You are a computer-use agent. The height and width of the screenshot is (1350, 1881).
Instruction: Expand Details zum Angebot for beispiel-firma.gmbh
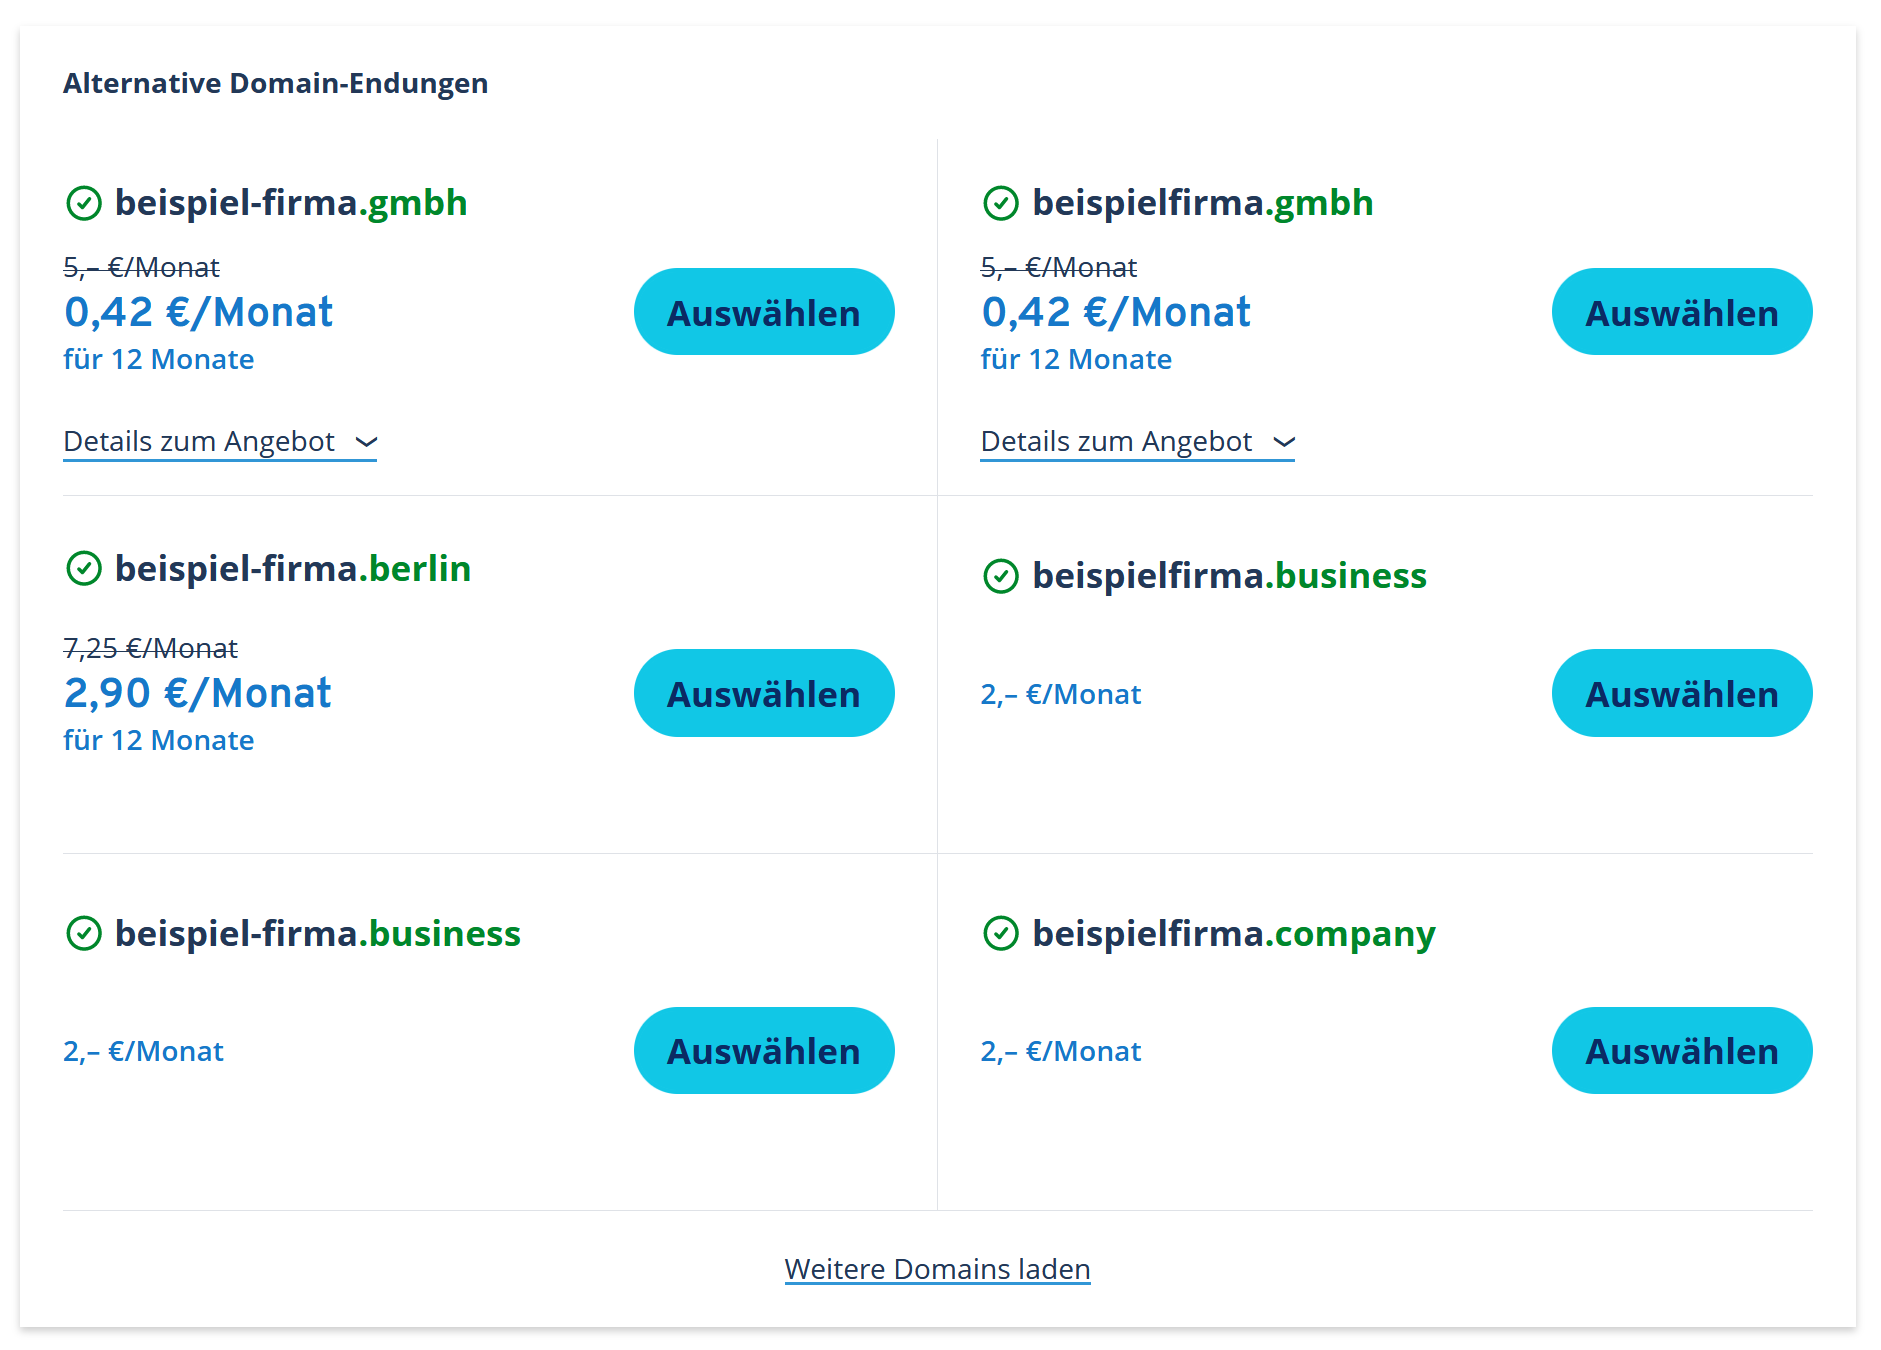[220, 442]
